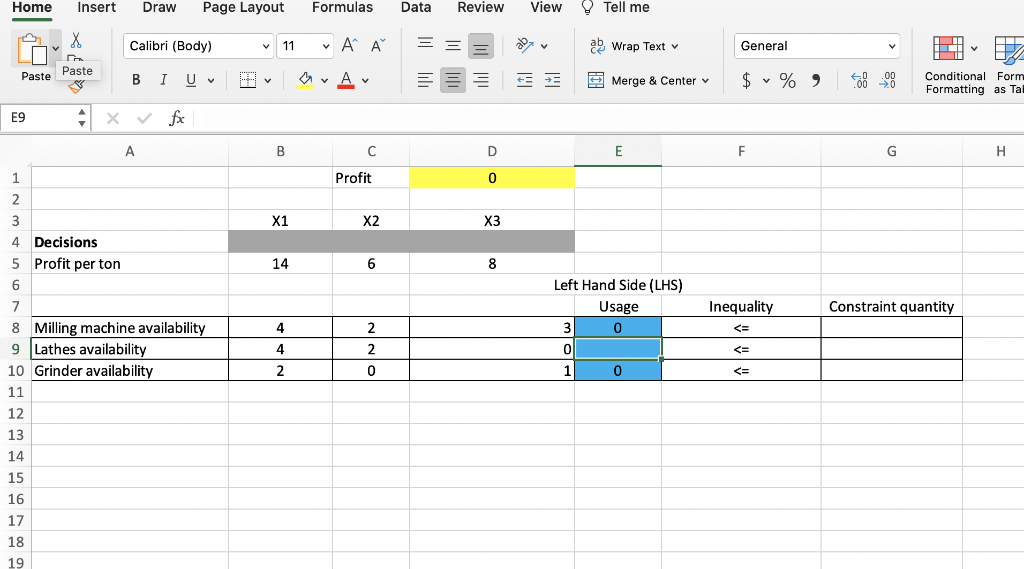The width and height of the screenshot is (1024, 569).
Task: Open font color dropdown arrow
Action: (x=365, y=81)
